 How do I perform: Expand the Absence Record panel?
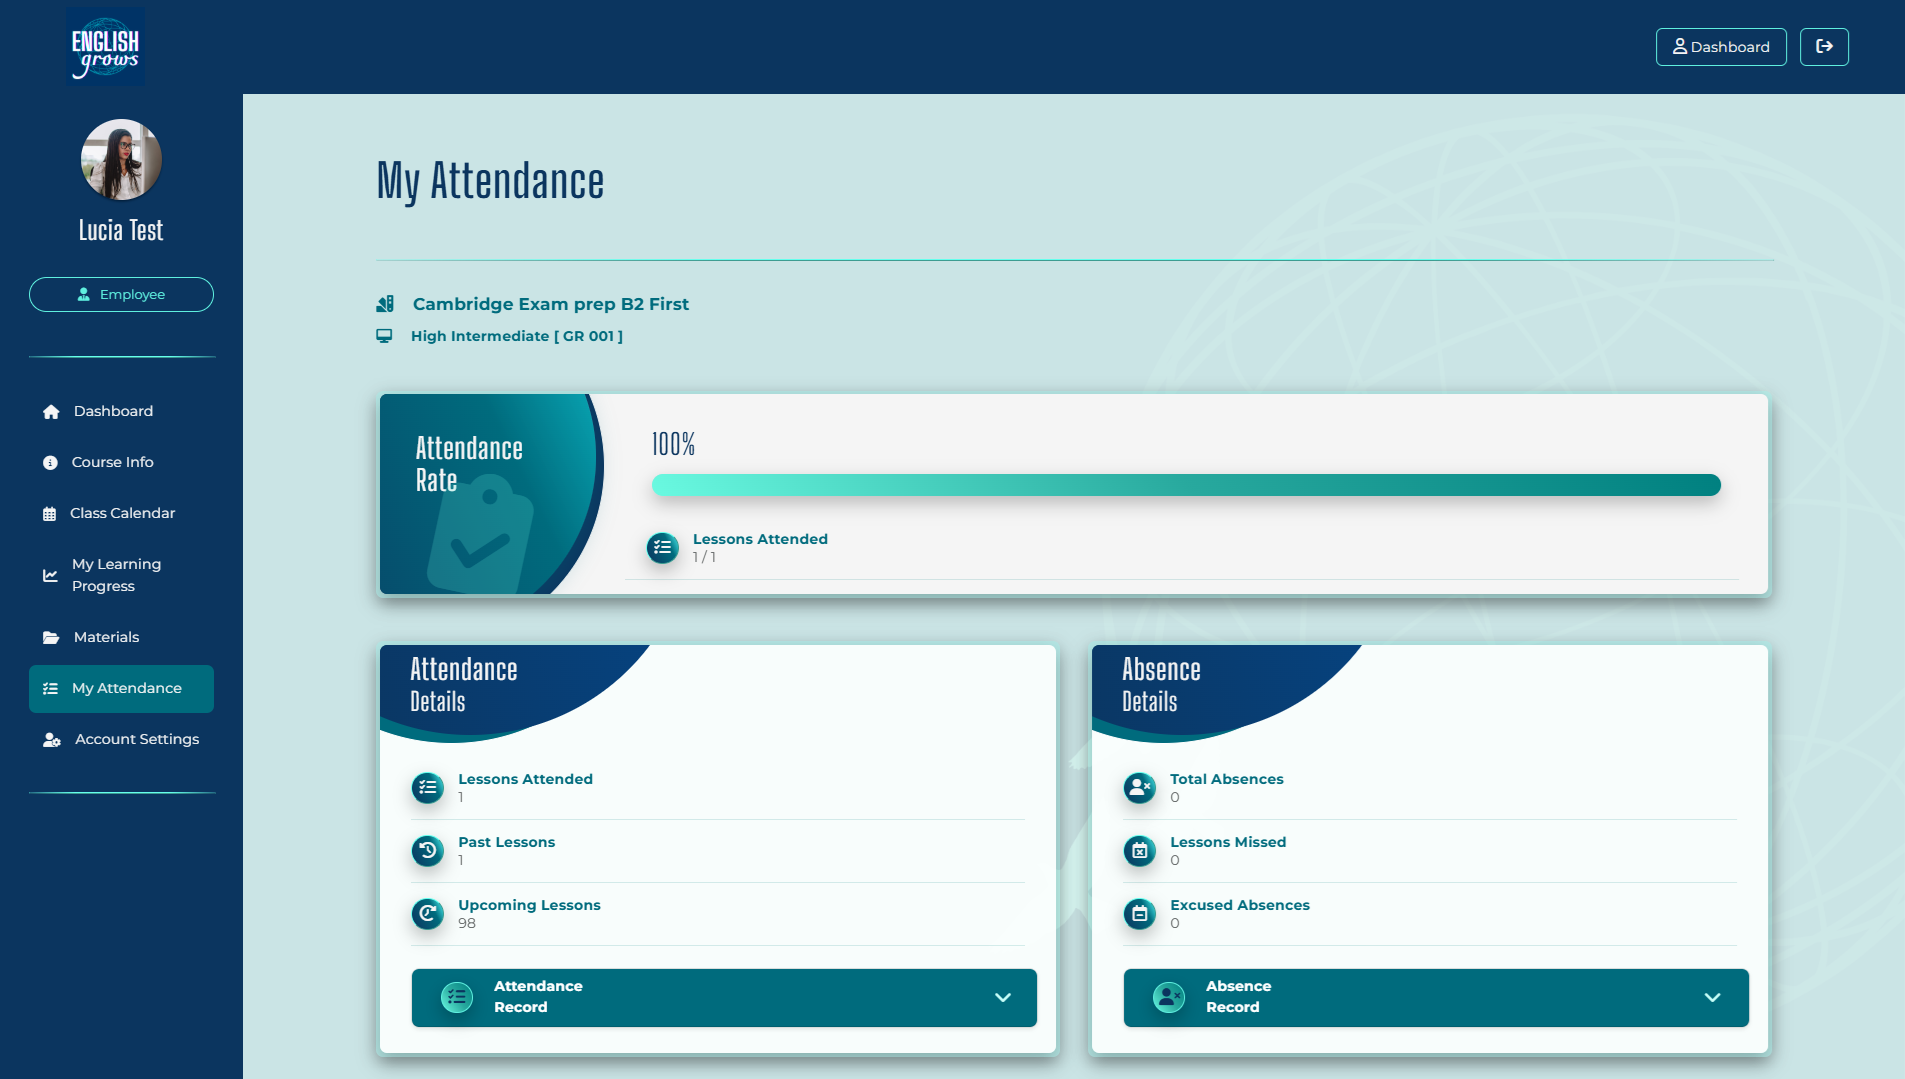[x=1436, y=997]
